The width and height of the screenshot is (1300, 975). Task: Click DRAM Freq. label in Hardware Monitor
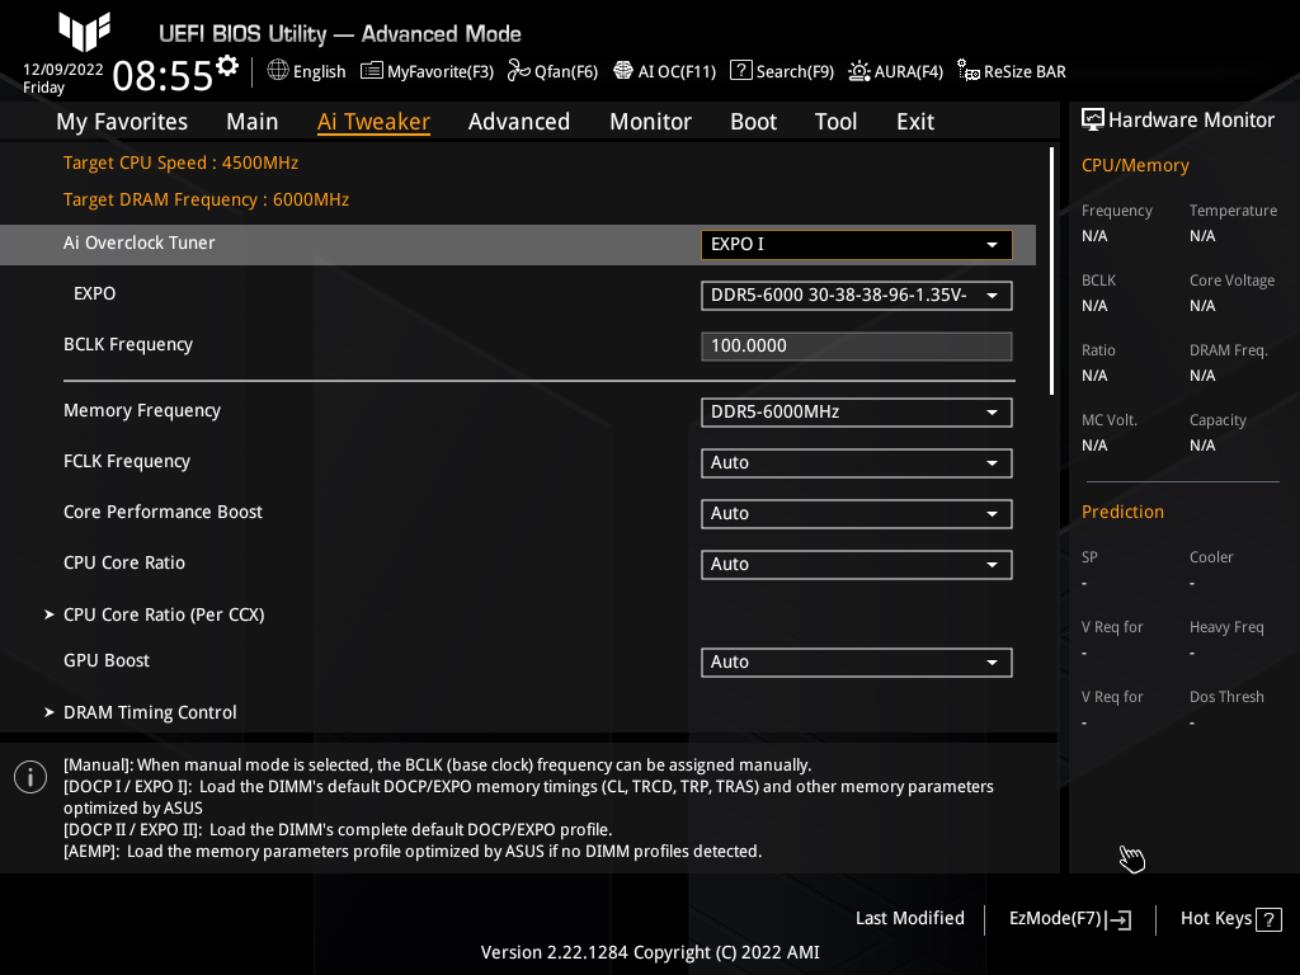(1228, 350)
